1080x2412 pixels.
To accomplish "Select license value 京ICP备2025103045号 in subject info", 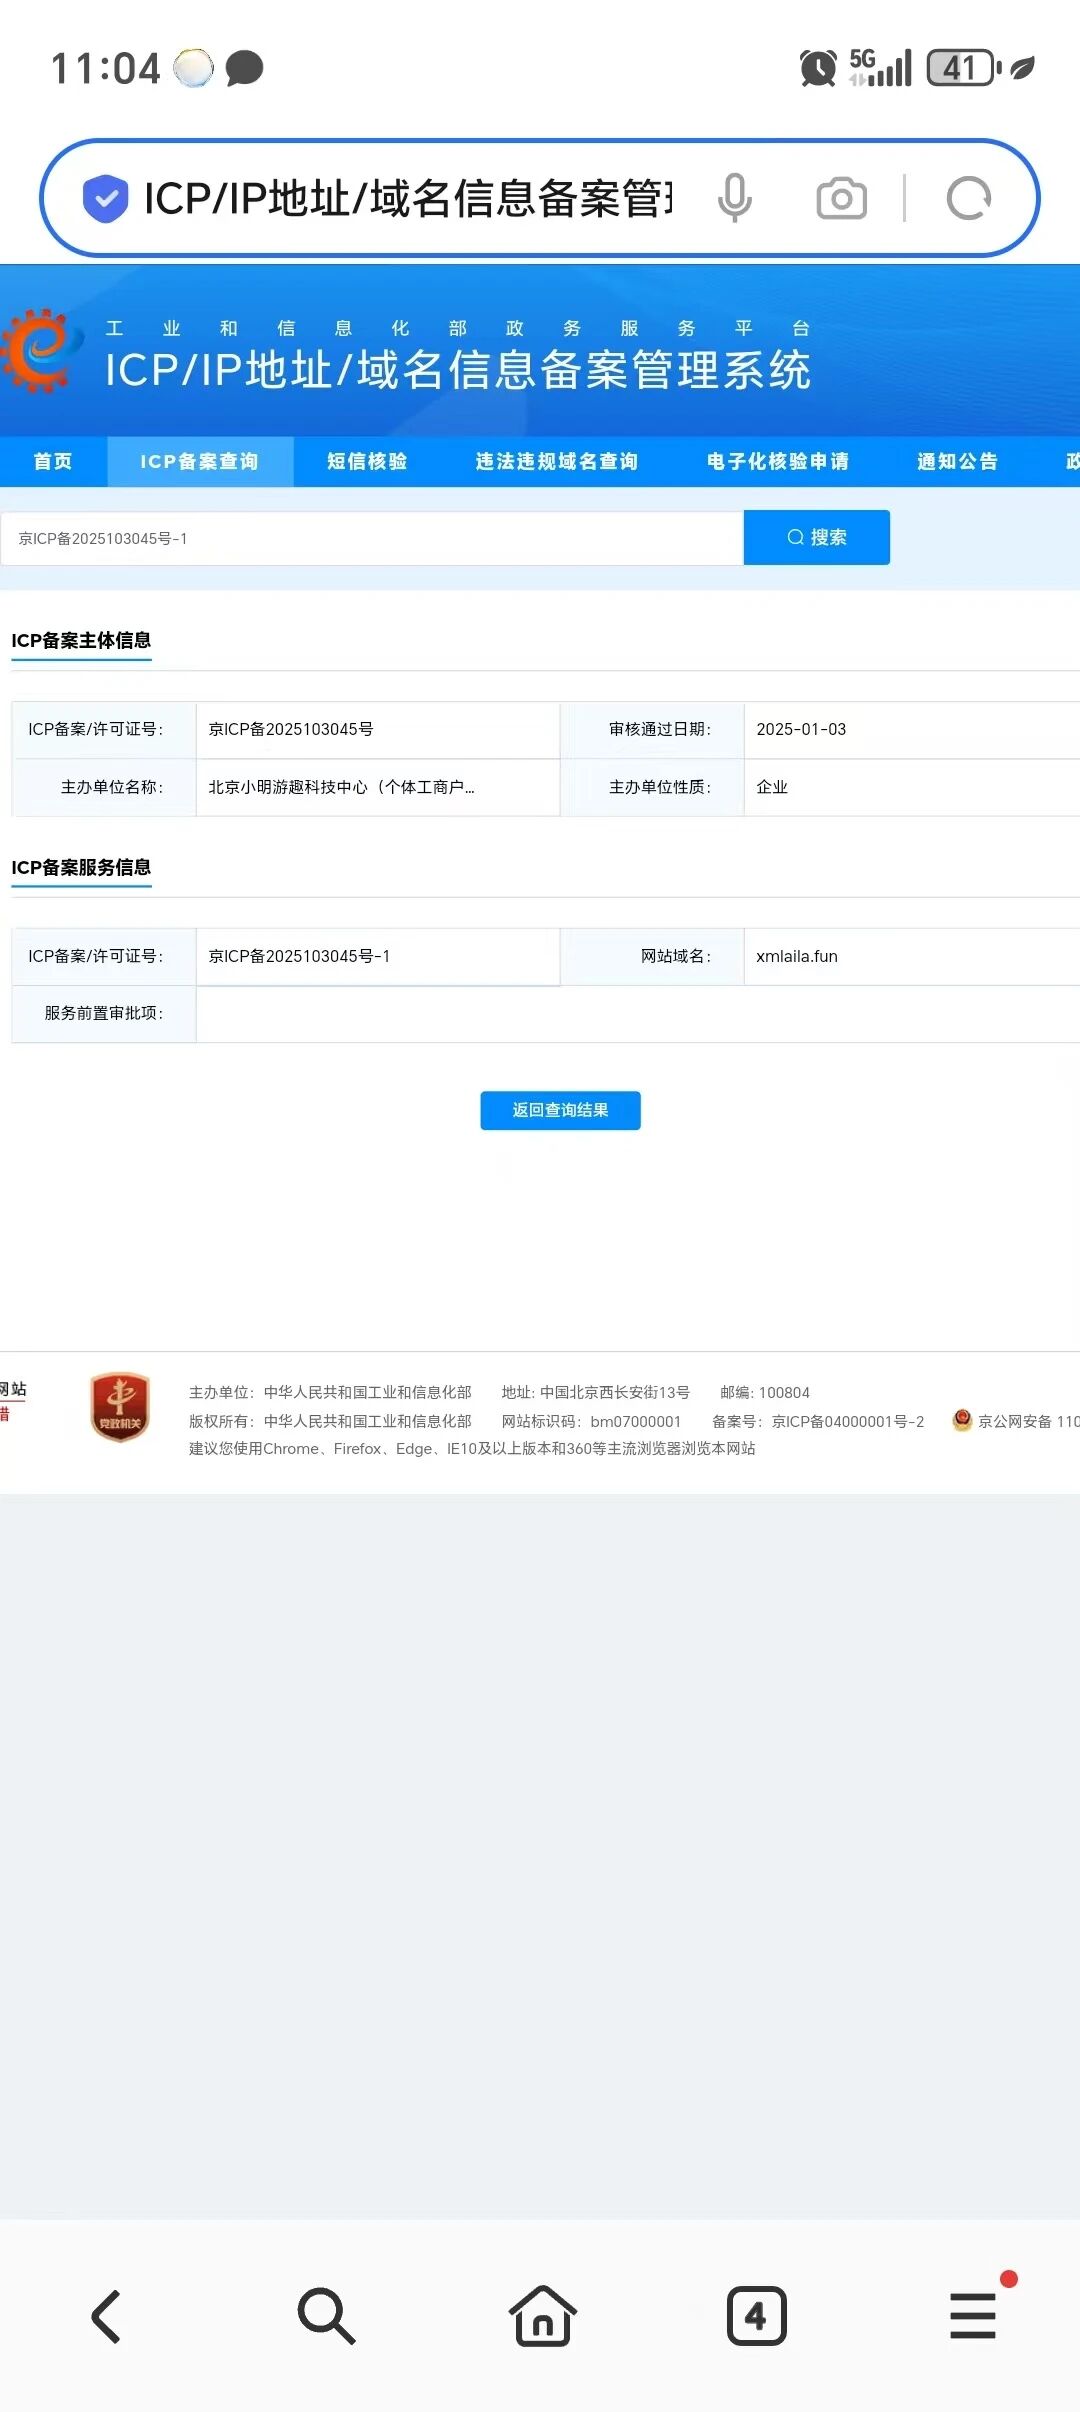I will 291,729.
